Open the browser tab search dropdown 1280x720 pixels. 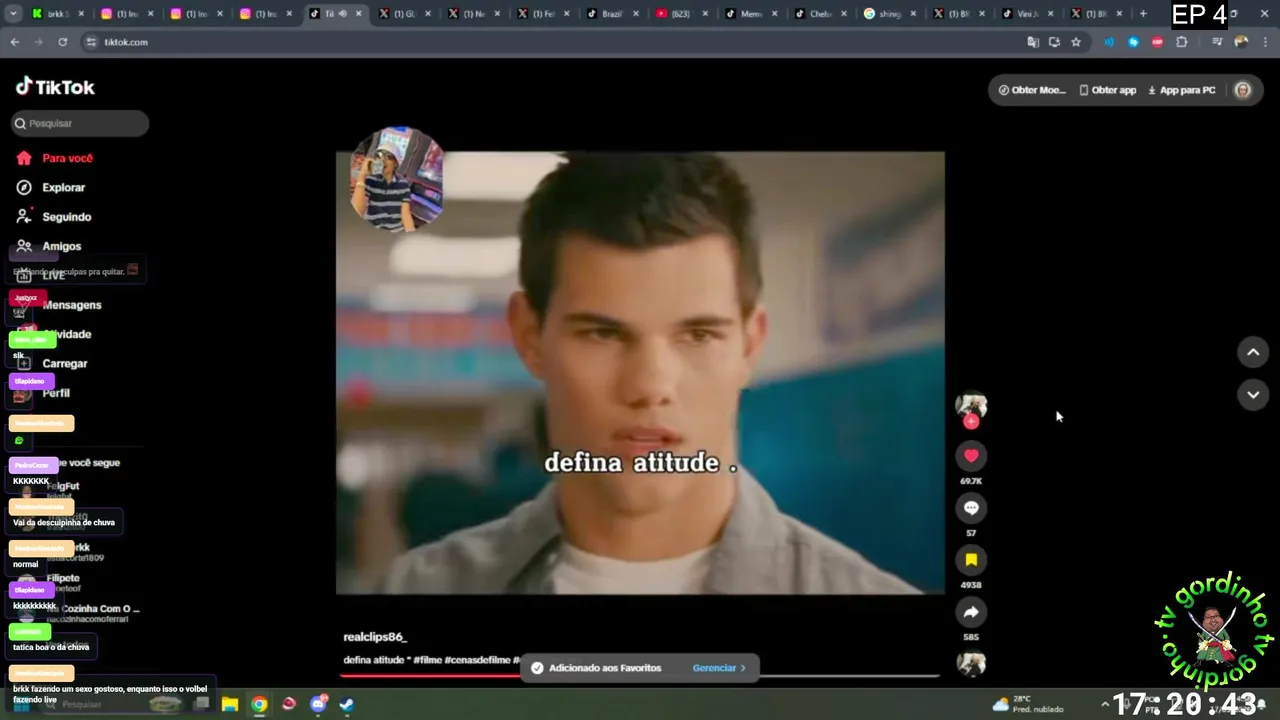click(x=14, y=14)
